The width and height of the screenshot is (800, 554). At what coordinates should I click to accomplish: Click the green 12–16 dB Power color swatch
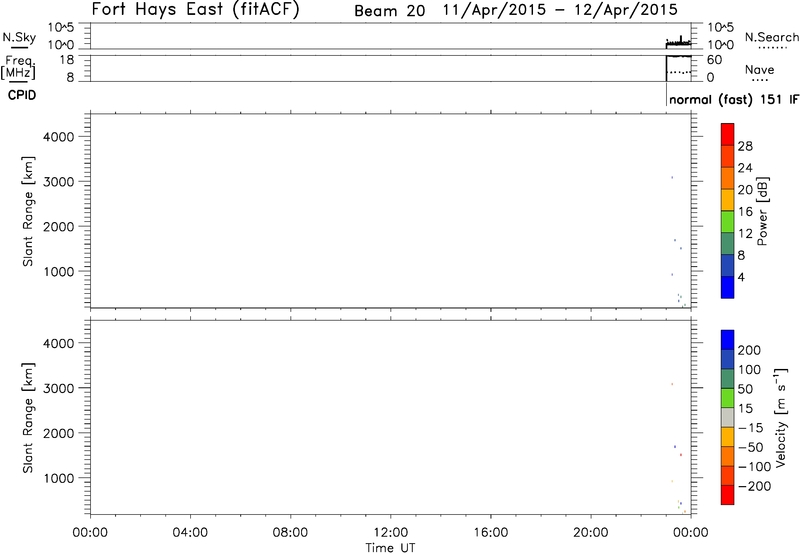pyautogui.click(x=728, y=222)
